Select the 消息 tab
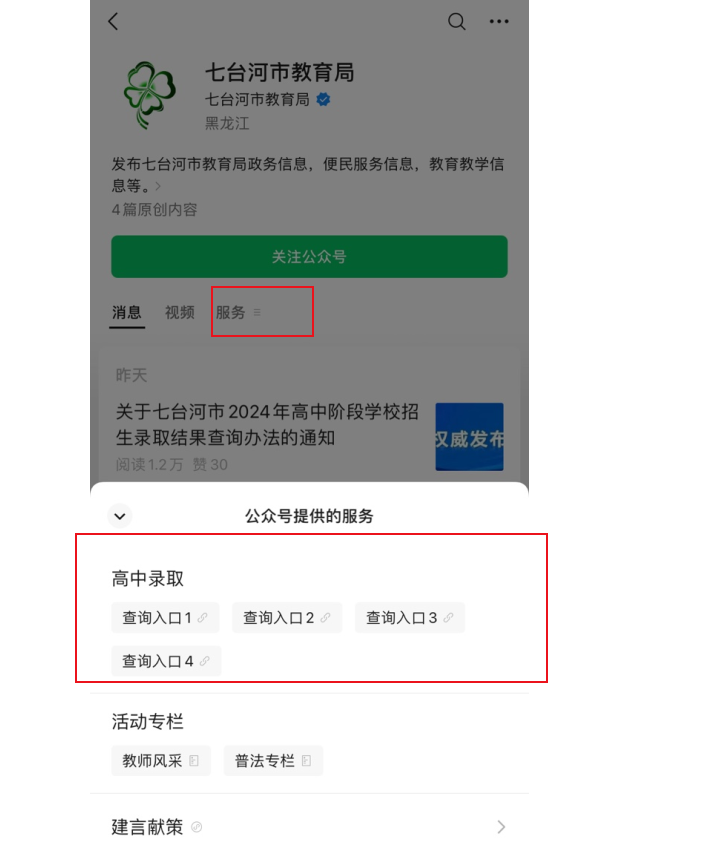716x857 pixels. [127, 313]
